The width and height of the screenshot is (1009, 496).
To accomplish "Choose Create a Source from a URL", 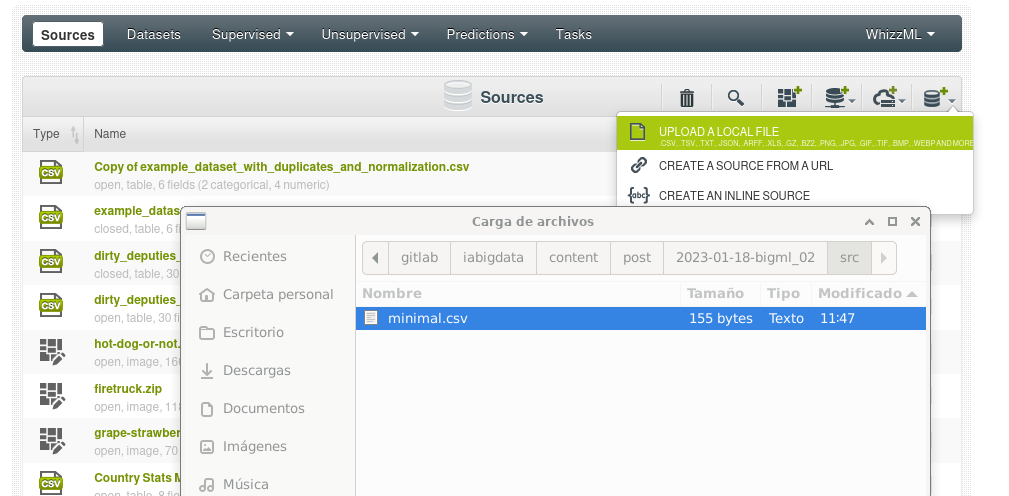I will [745, 166].
